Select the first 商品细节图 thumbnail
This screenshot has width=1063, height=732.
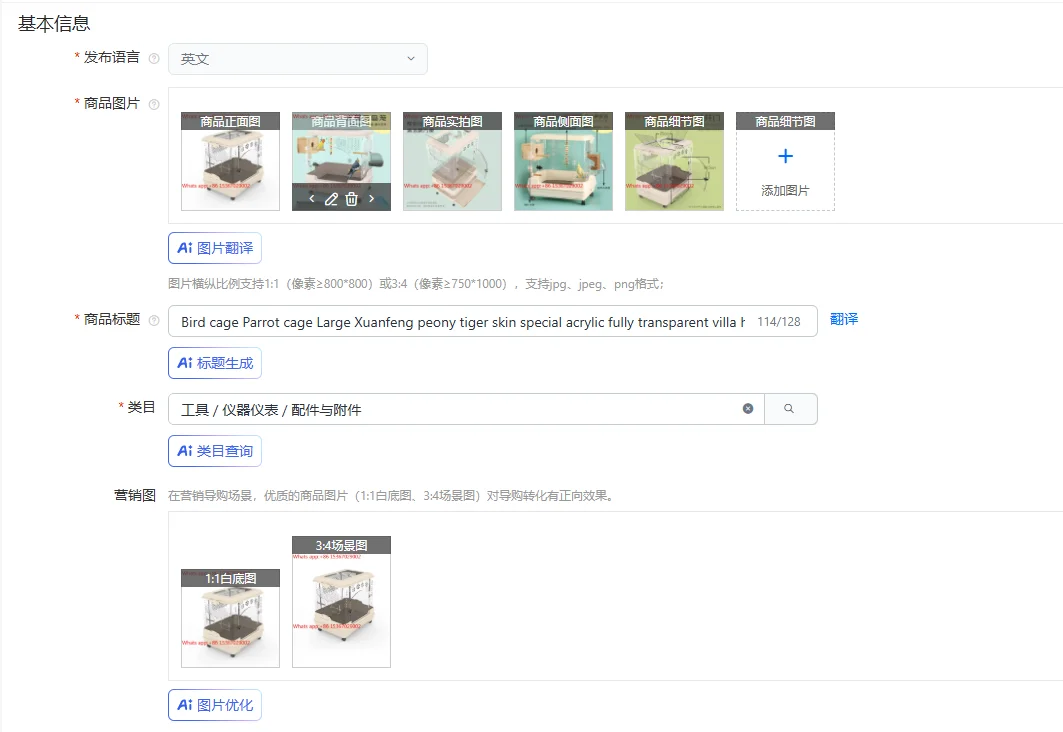pyautogui.click(x=675, y=161)
